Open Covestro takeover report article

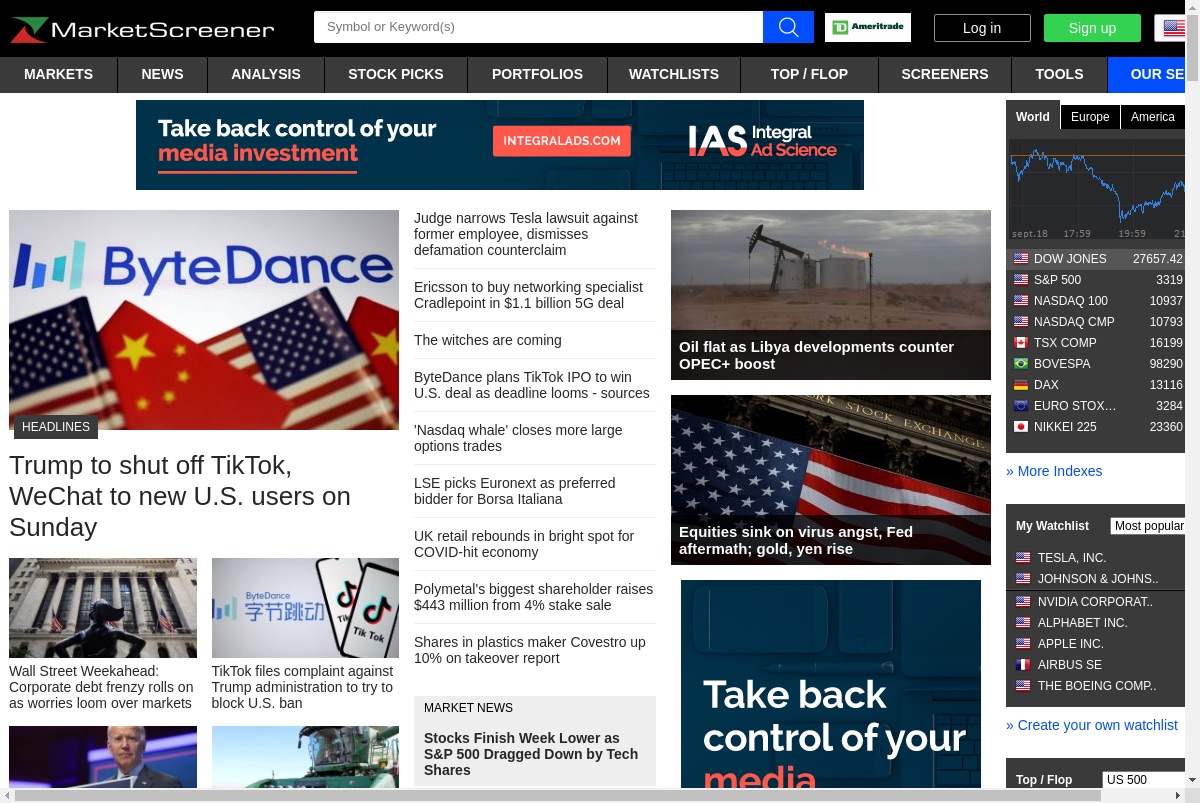click(x=530, y=650)
